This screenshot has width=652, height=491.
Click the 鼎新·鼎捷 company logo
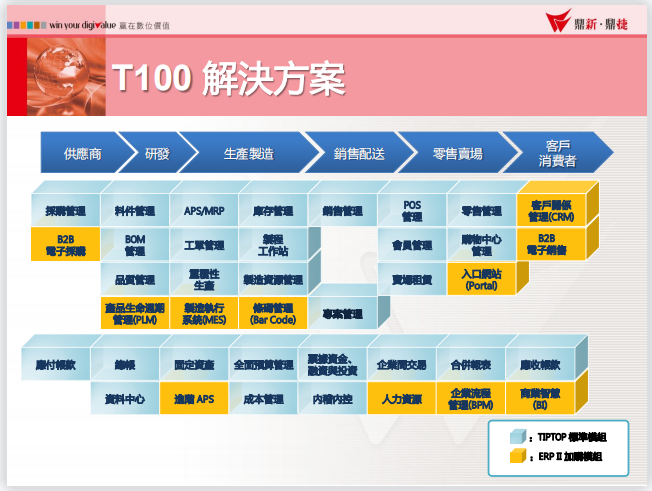[x=586, y=22]
